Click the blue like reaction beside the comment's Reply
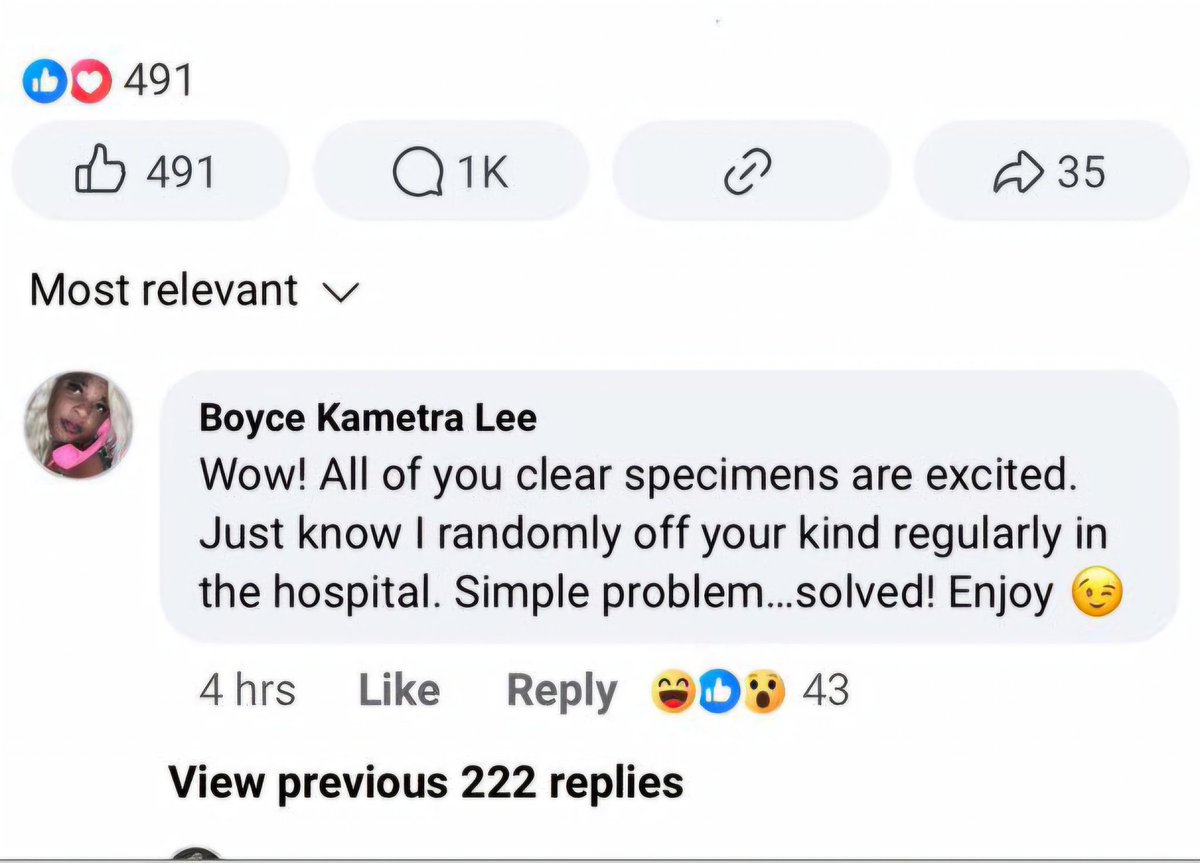 point(718,691)
